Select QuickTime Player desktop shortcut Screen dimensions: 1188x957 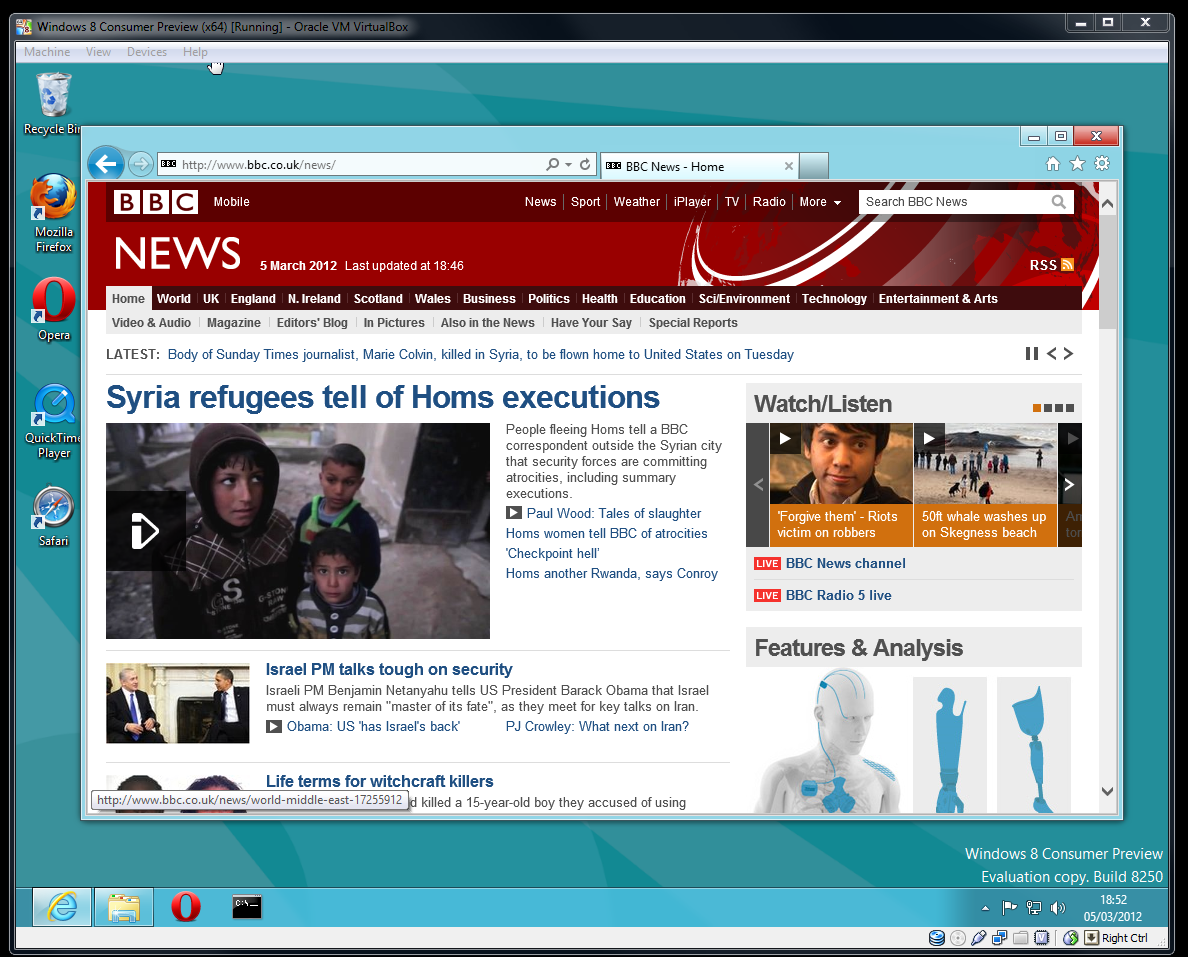pyautogui.click(x=53, y=421)
